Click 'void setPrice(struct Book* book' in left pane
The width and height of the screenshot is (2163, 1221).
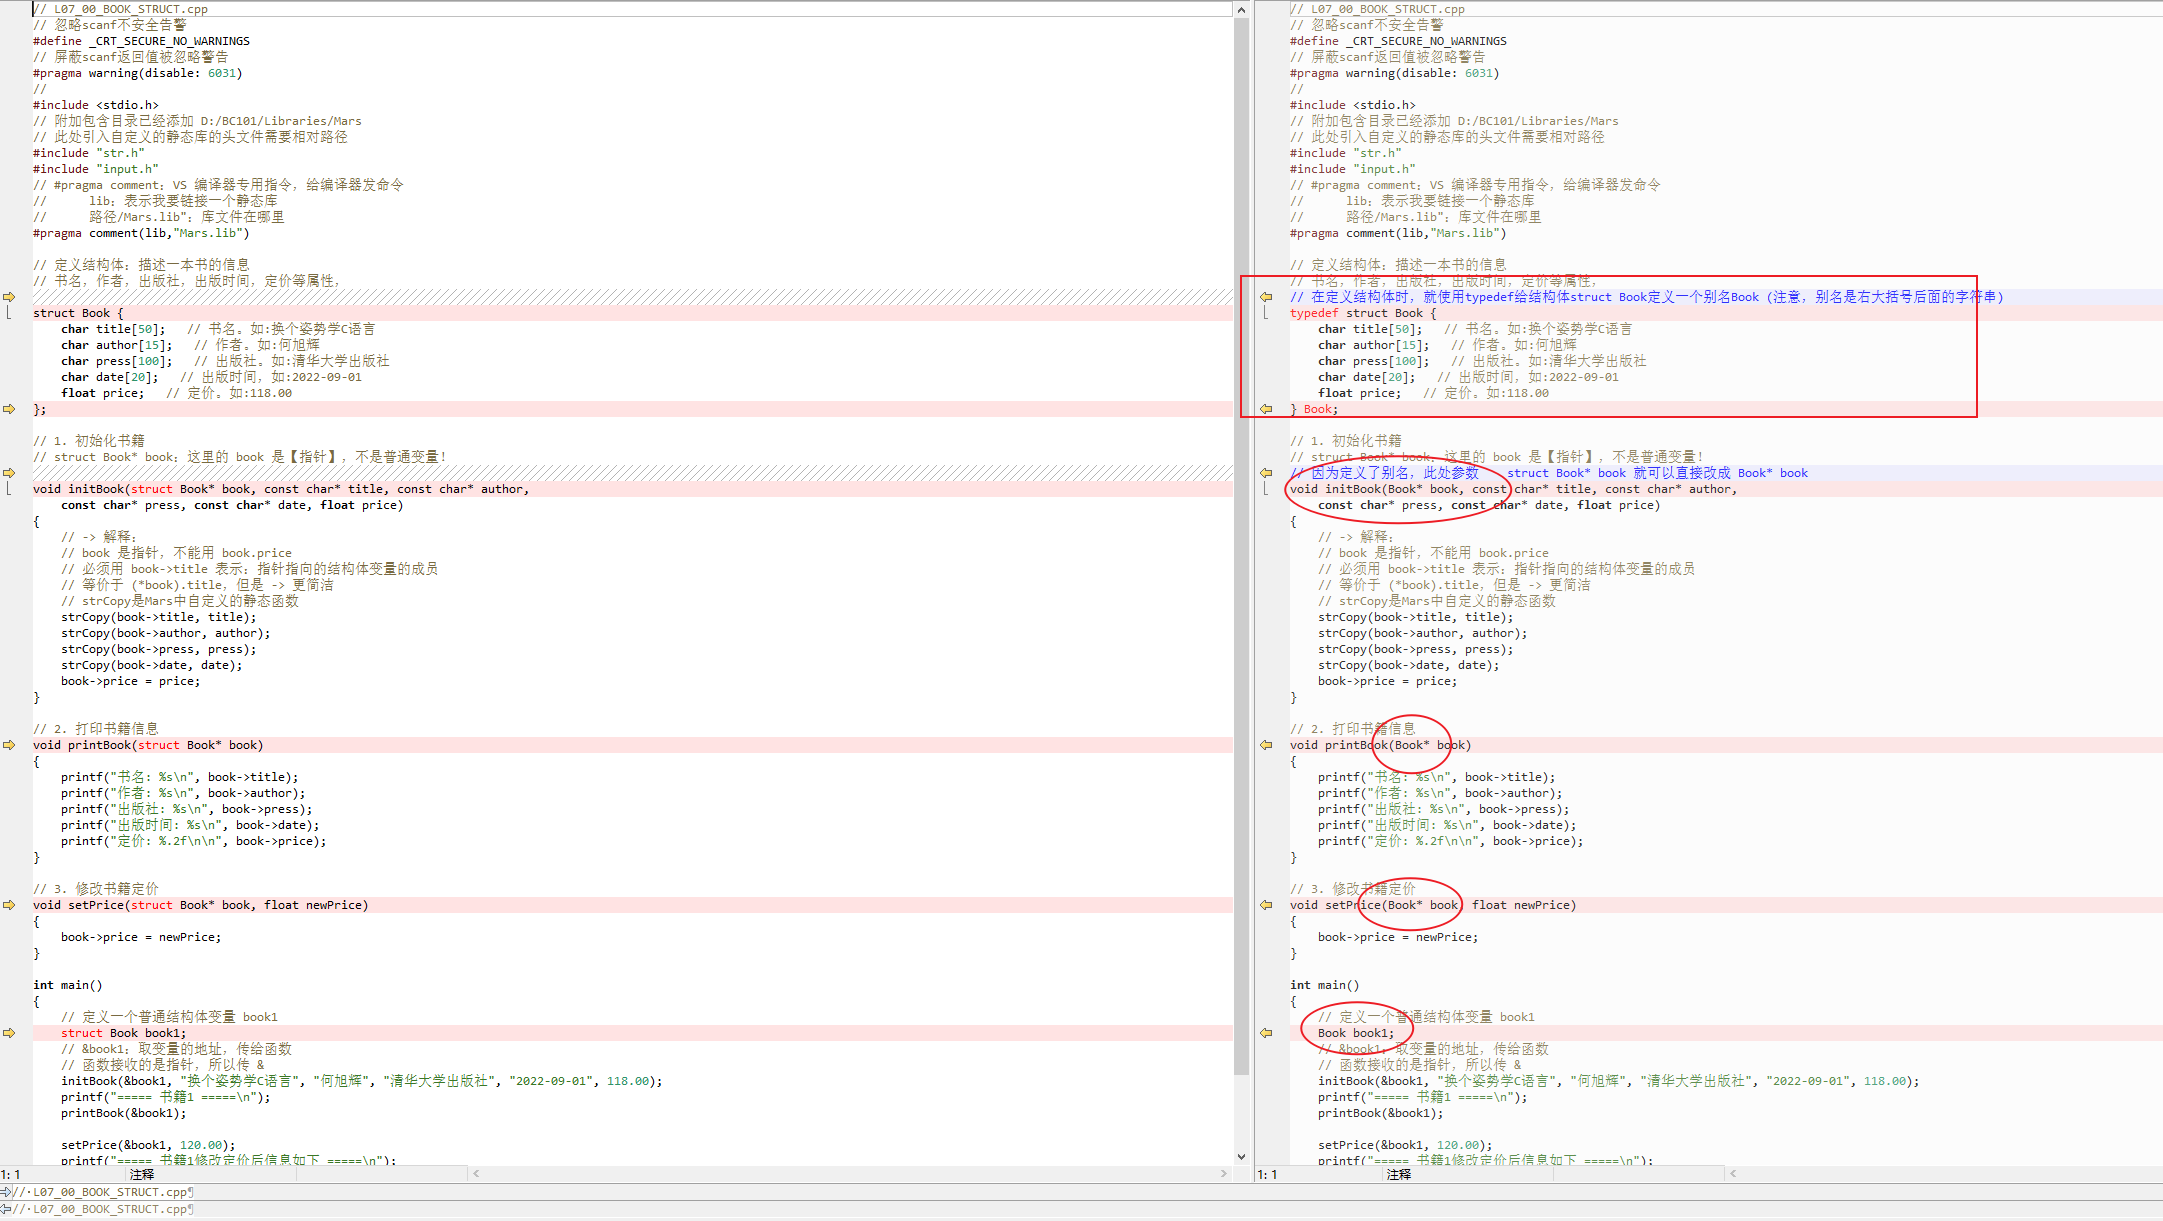pyautogui.click(x=144, y=905)
